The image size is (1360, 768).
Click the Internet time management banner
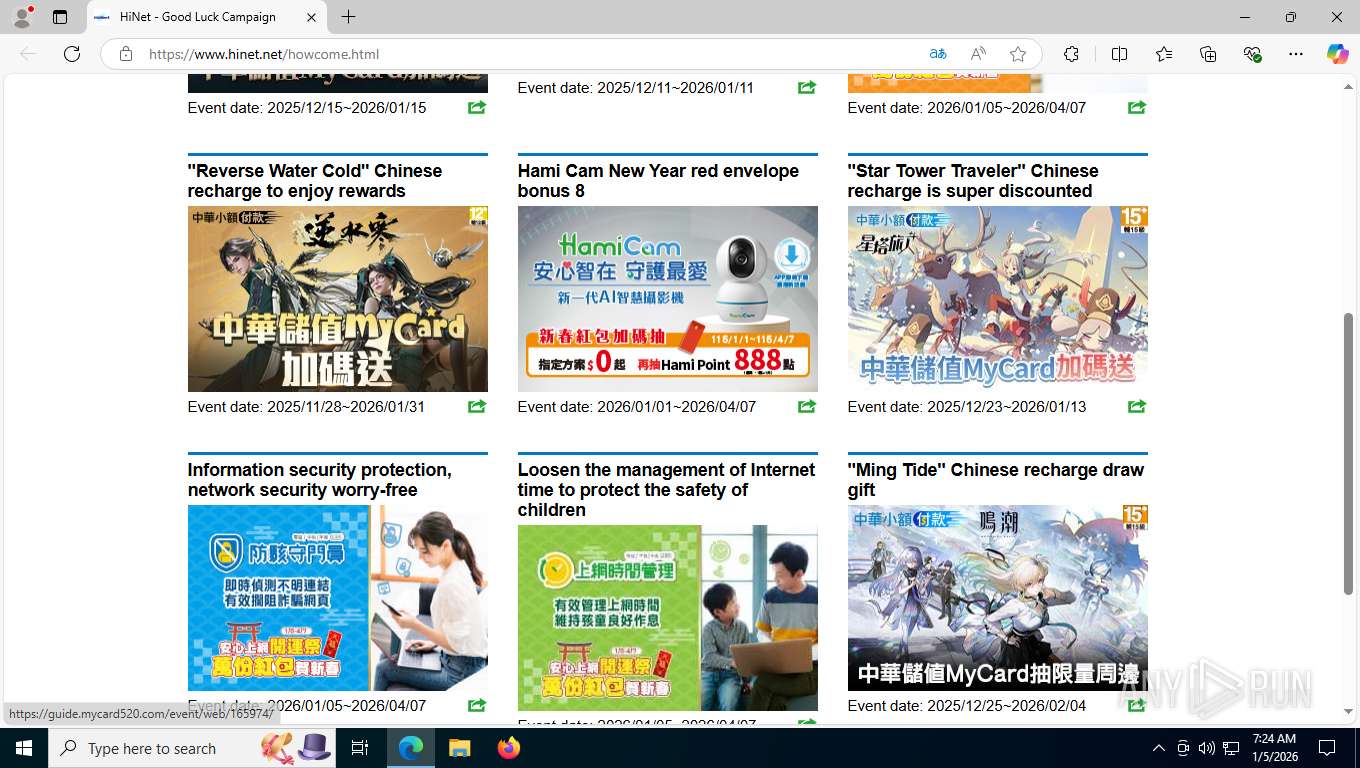tap(668, 618)
